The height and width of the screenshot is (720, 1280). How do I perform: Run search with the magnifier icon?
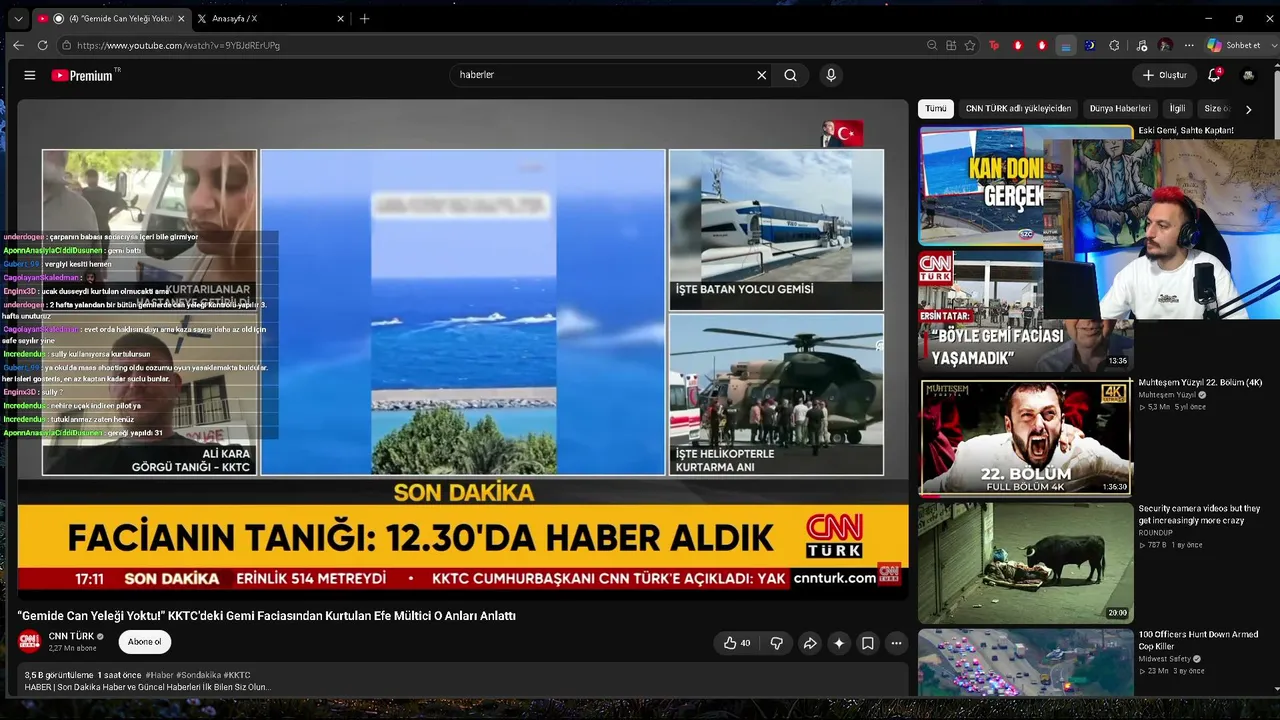click(790, 75)
